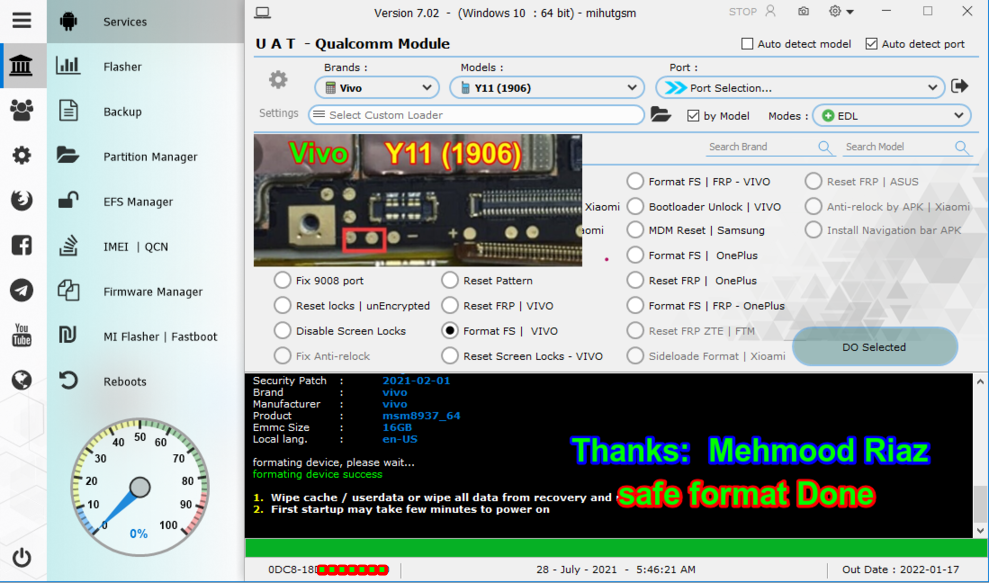This screenshot has height=583, width=989.
Task: Open MI Flasher Fastboot menu item
Action: pos(160,336)
